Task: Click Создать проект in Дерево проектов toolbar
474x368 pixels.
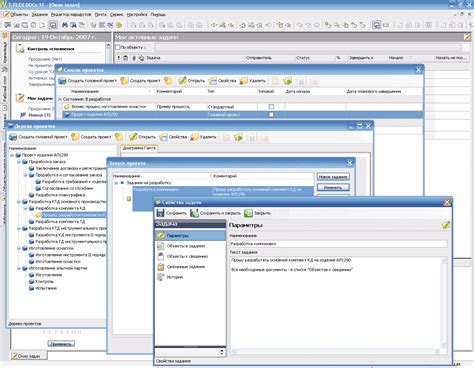Action: point(92,137)
